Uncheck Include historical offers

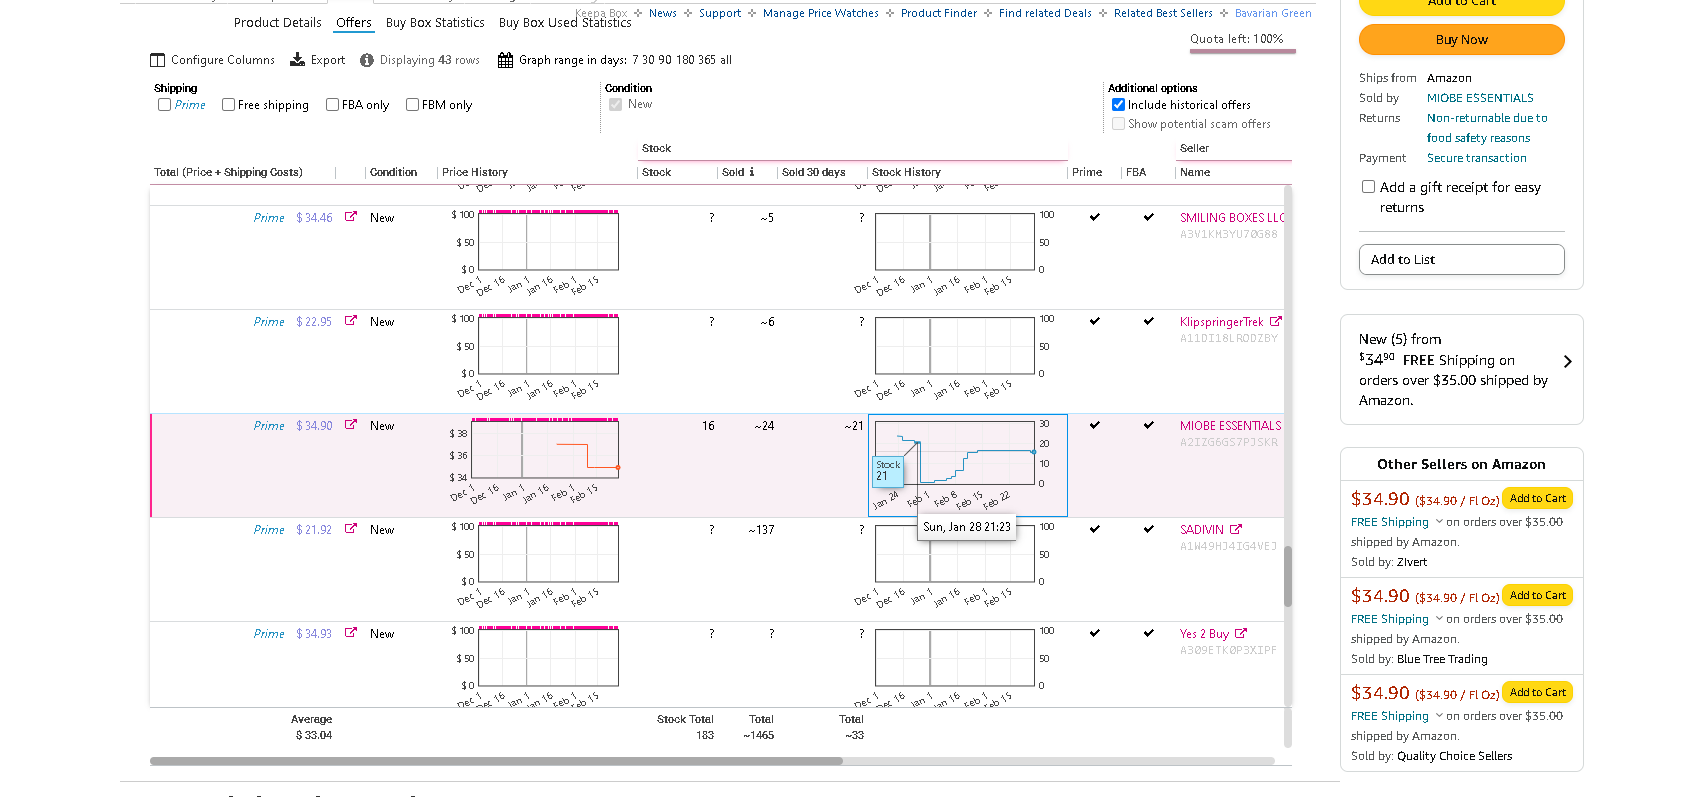(x=1118, y=104)
